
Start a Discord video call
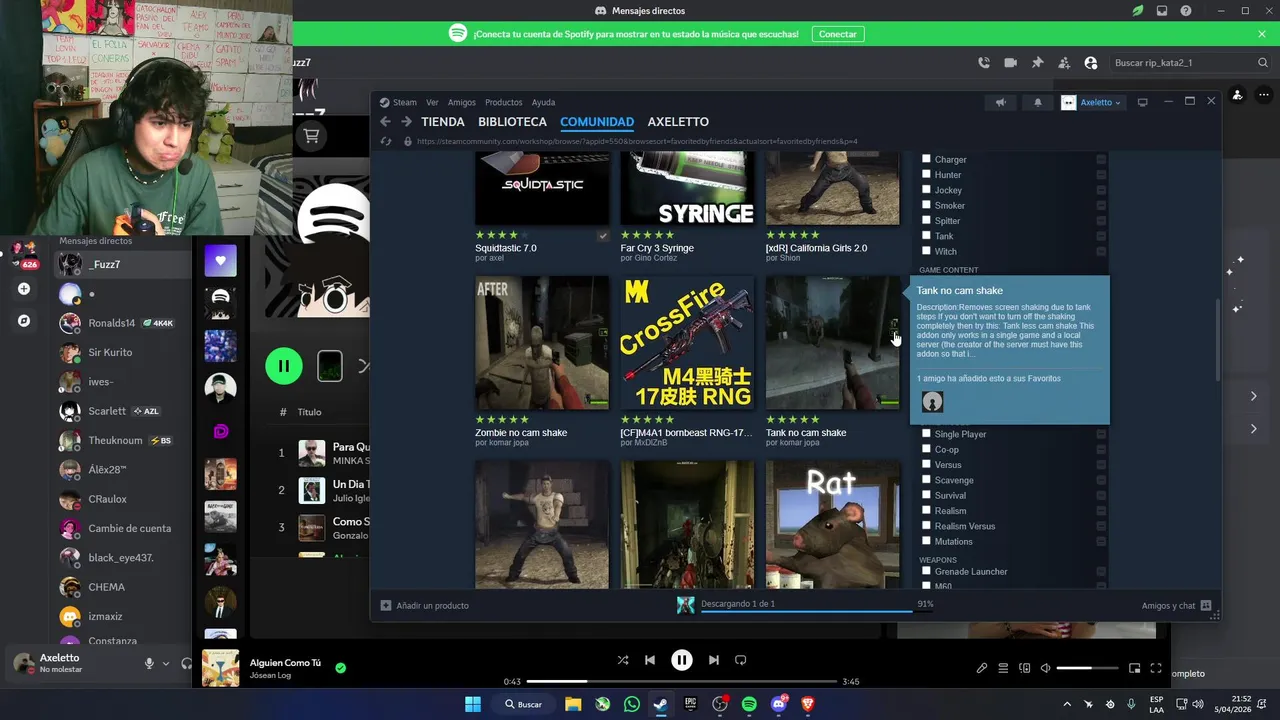(x=1011, y=62)
